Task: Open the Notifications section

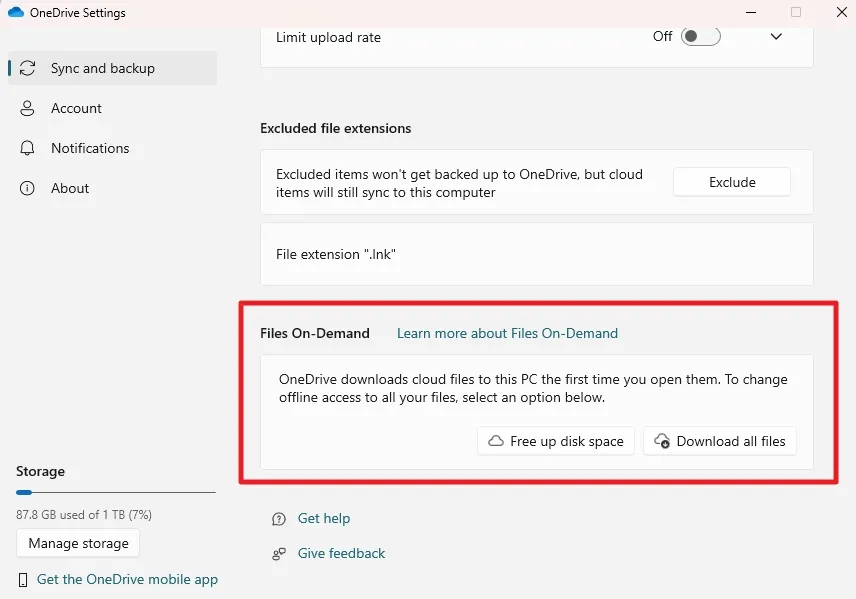Action: 113,148
